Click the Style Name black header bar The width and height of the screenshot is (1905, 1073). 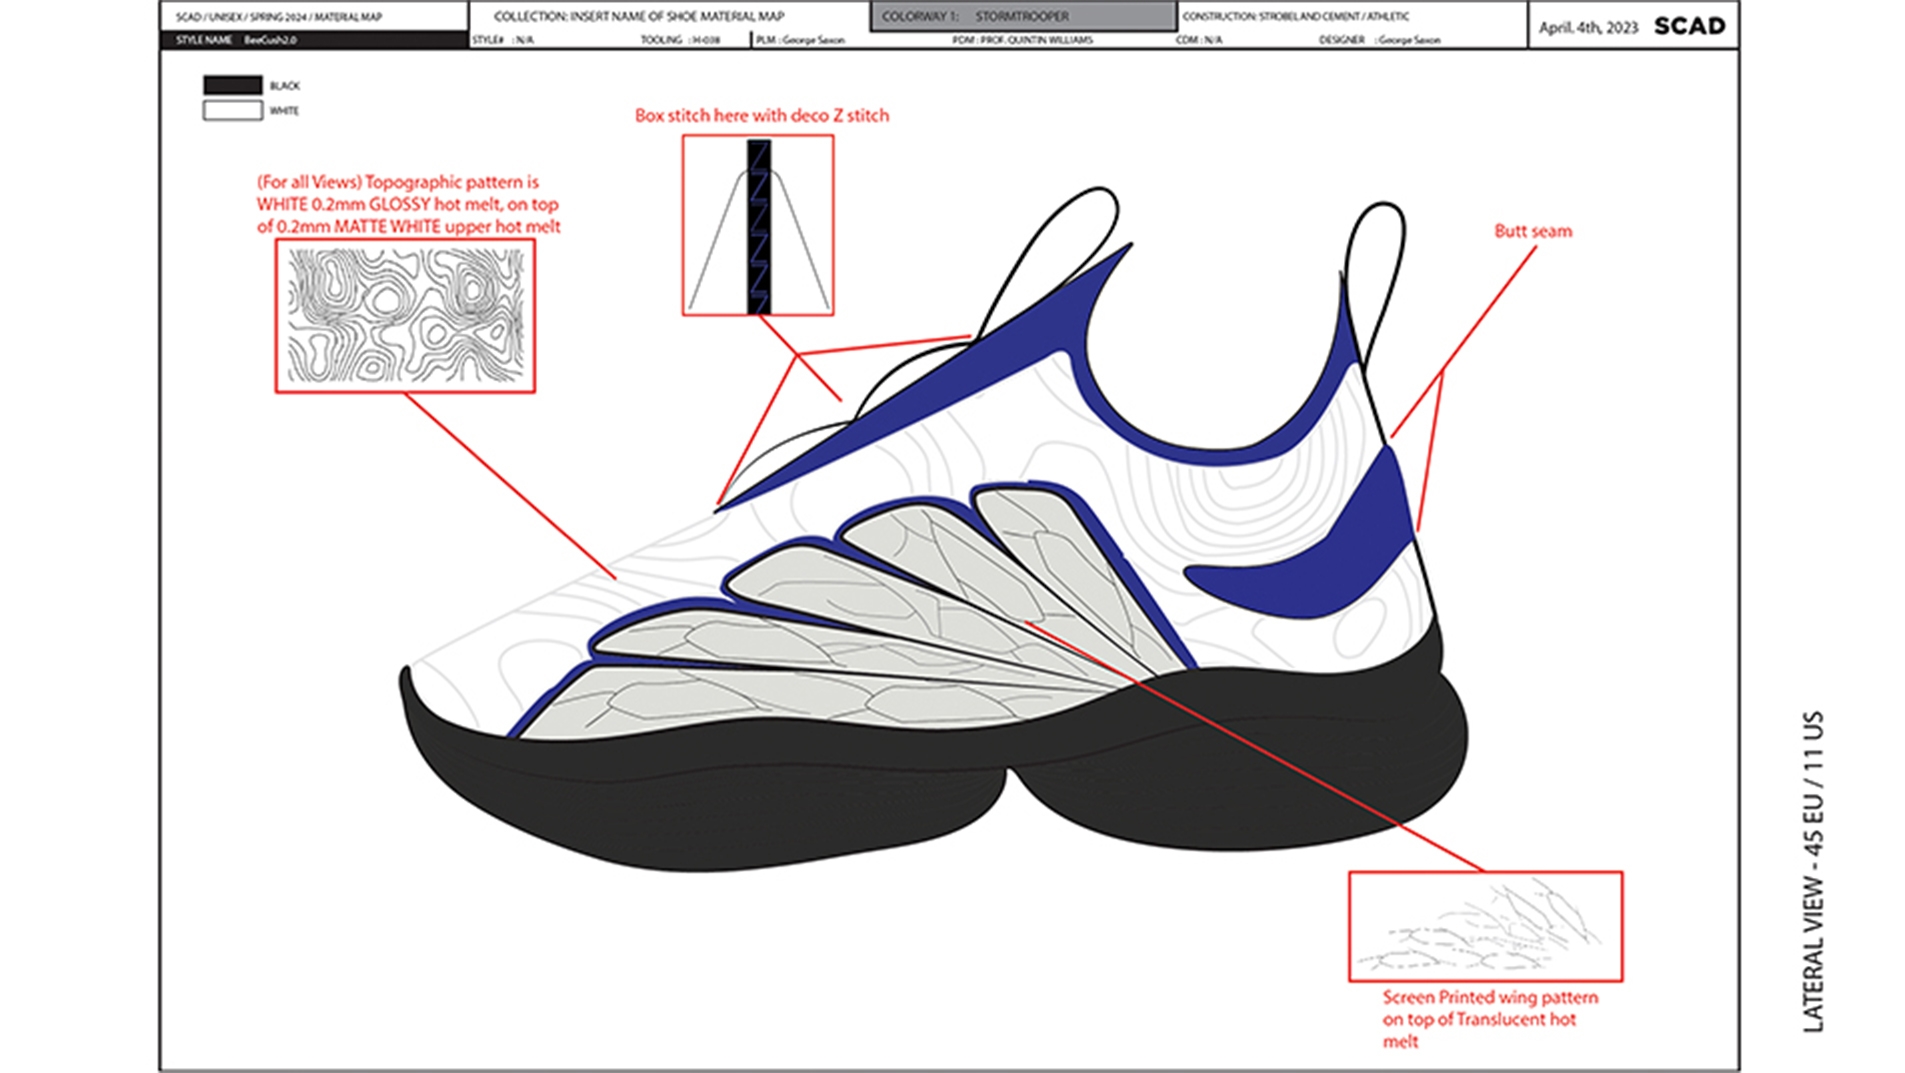313,40
